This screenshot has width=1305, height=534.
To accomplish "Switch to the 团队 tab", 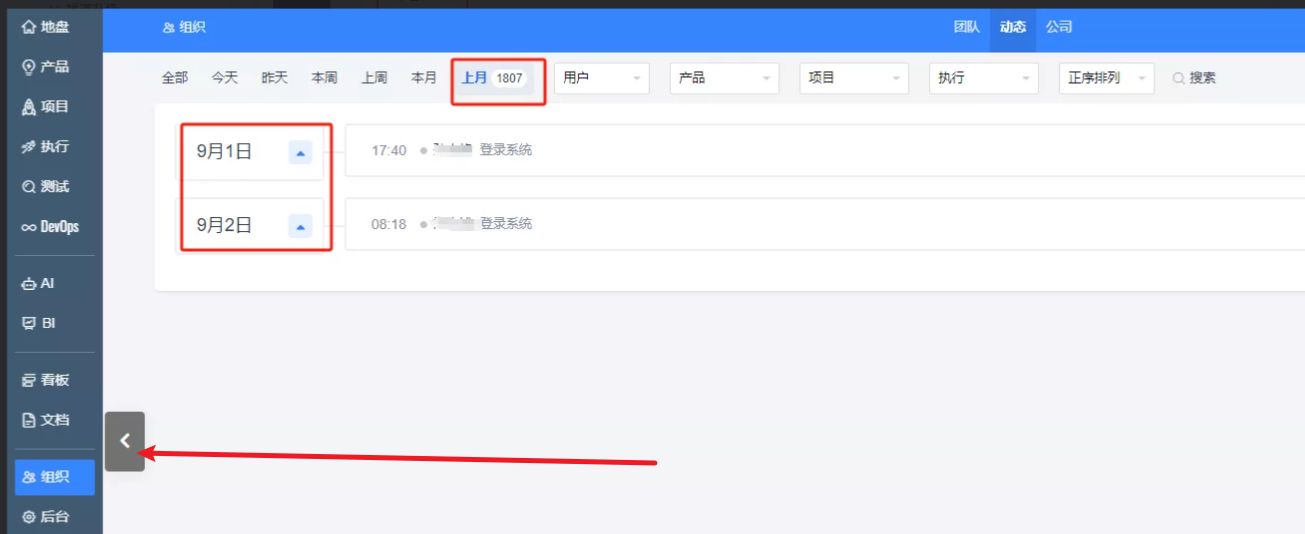I will click(966, 27).
